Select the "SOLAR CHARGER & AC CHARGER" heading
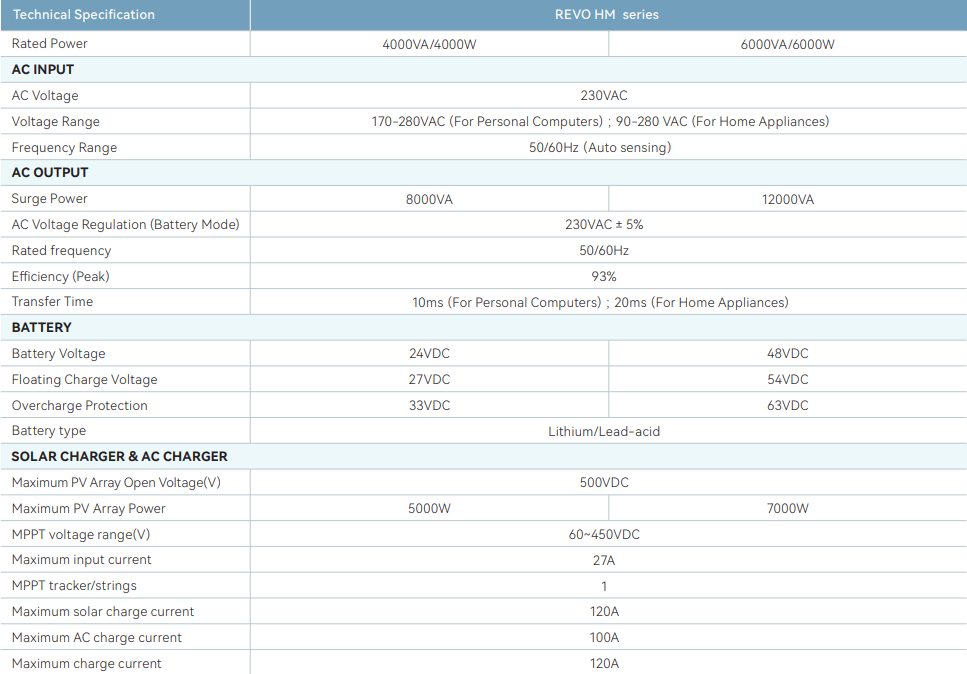 (x=119, y=456)
